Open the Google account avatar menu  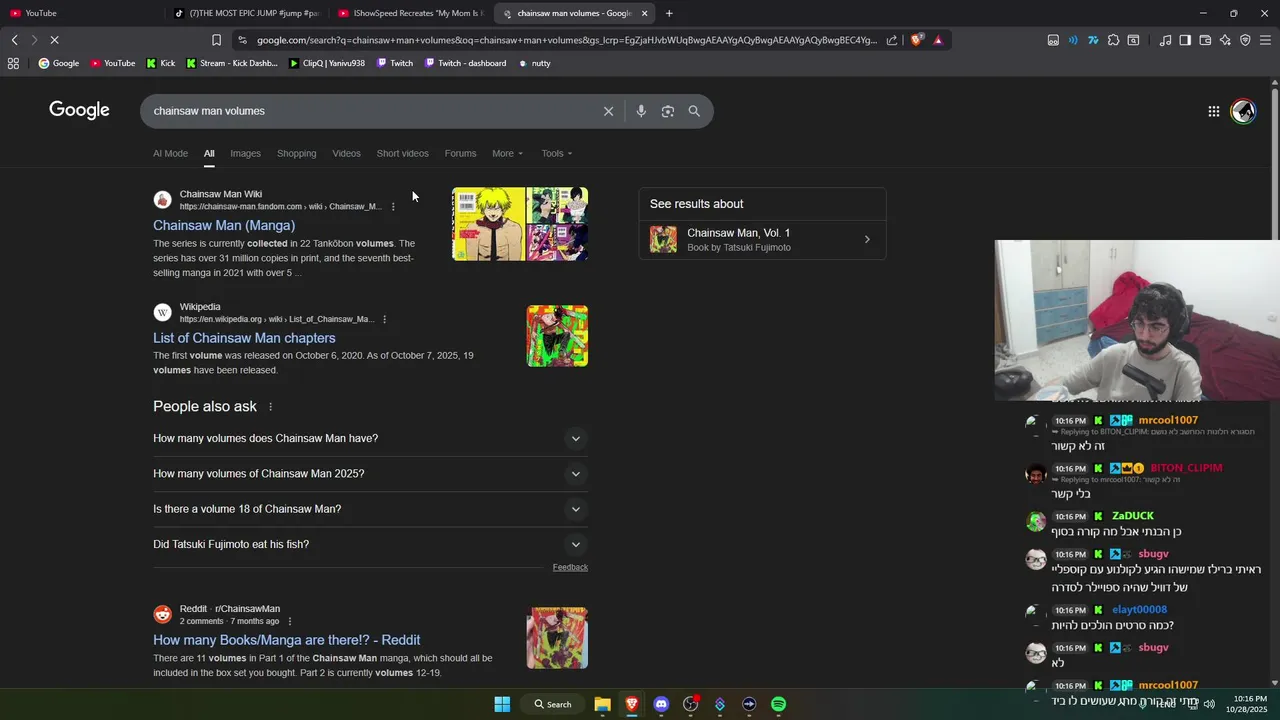click(x=1243, y=111)
